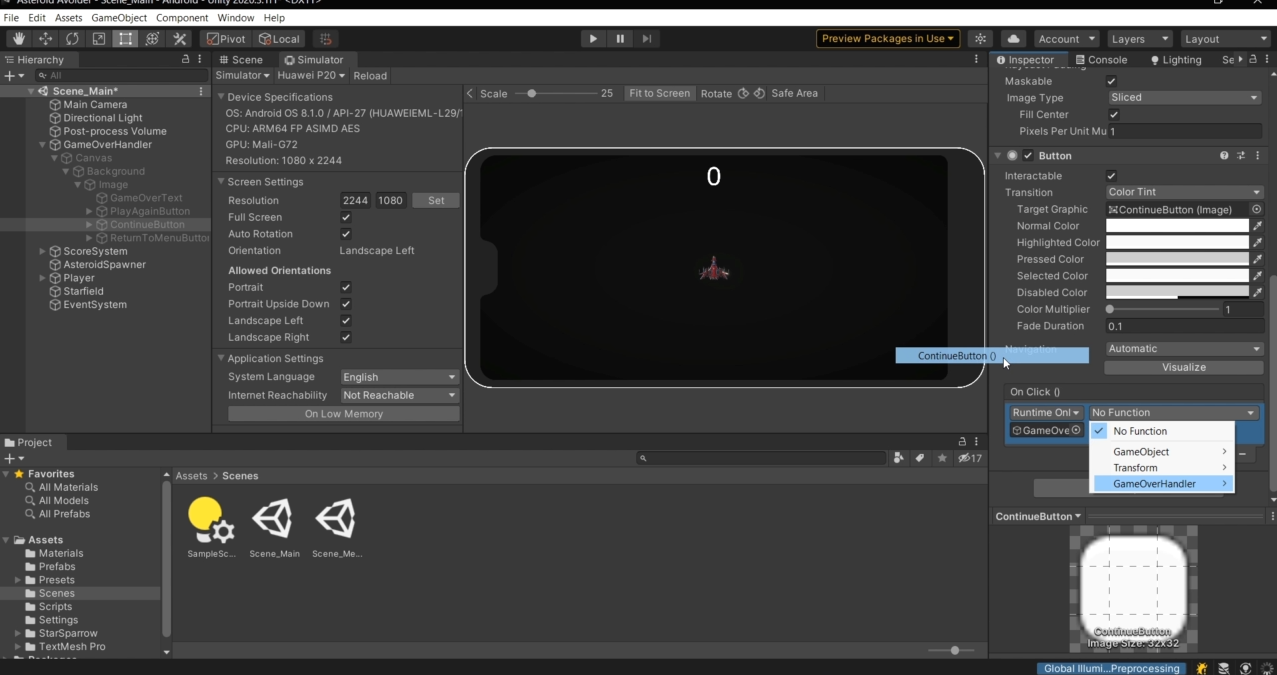Open auto-generate lighting status bug icon
The height and width of the screenshot is (675, 1277).
click(x=1201, y=668)
